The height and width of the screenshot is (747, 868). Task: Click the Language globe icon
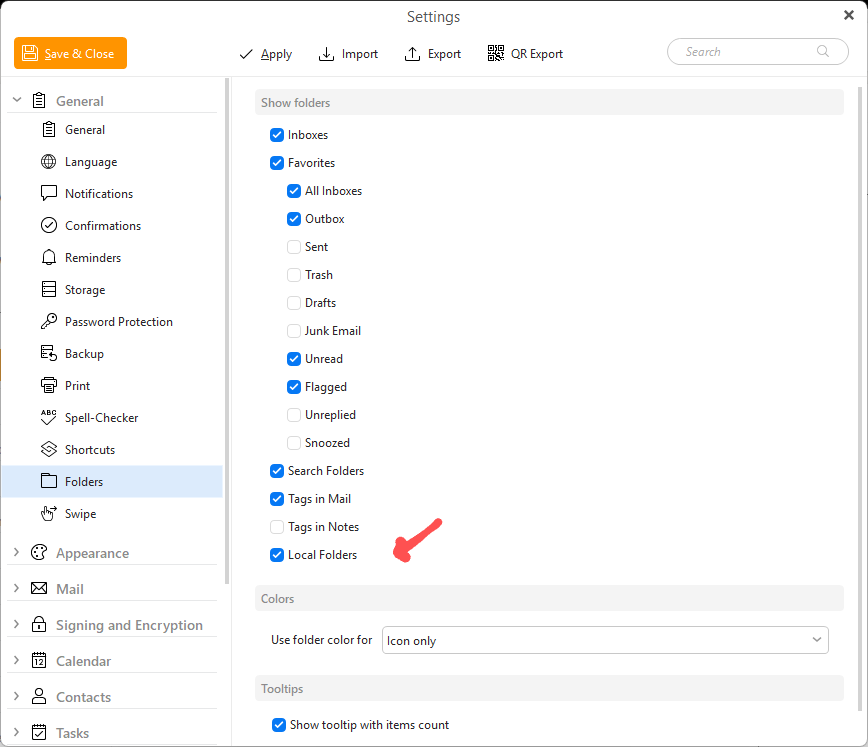(x=49, y=162)
